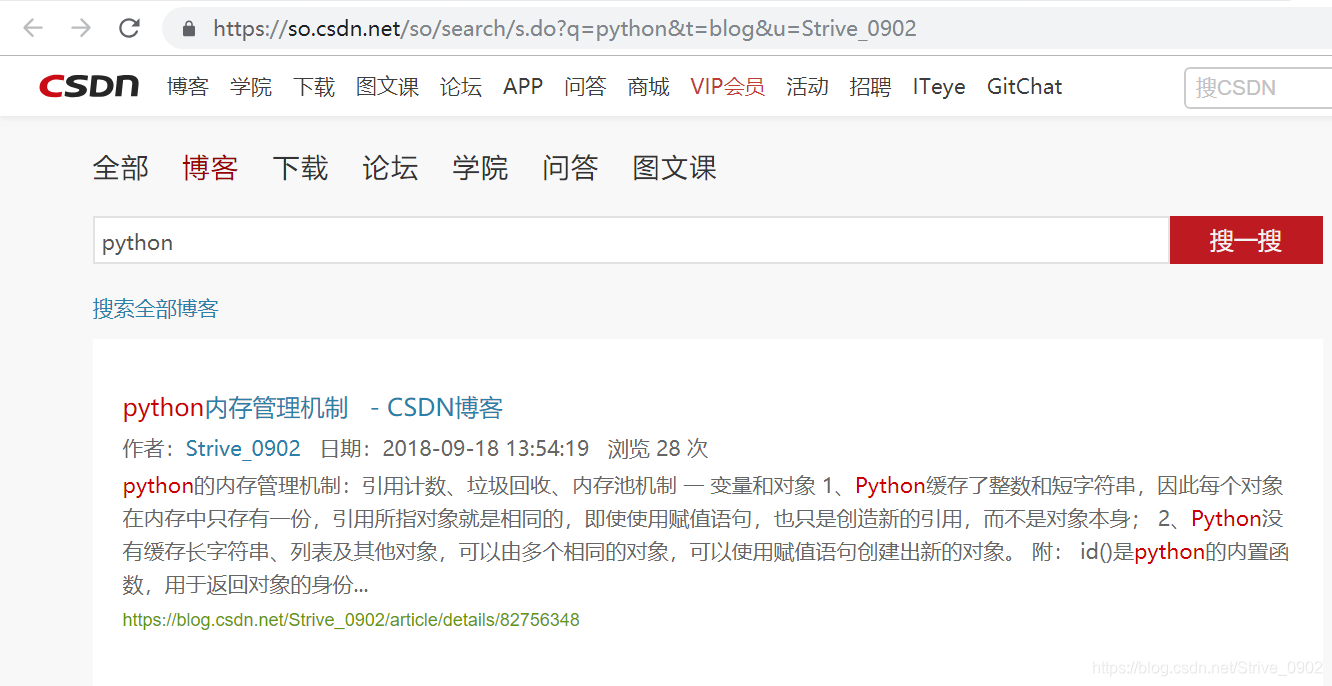The image size is (1332, 686).
Task: Focus the 搜CSDN header search box
Action: (1258, 88)
